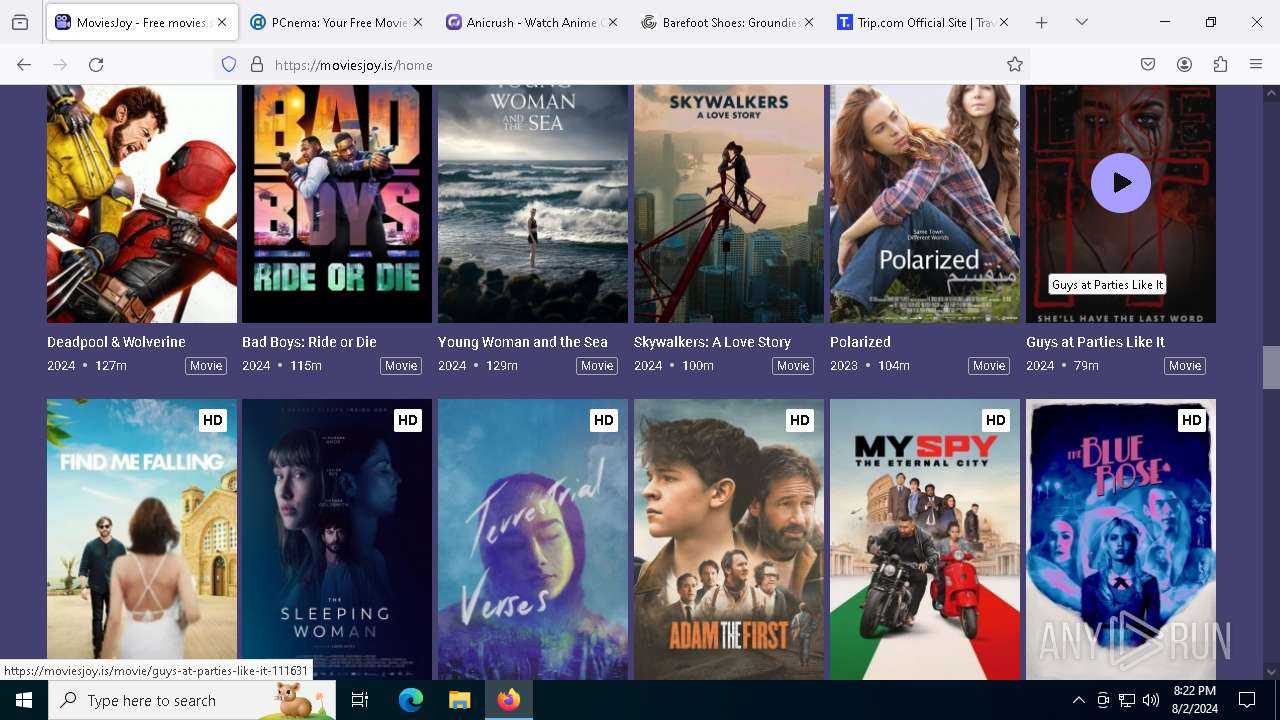Click the Firefox taskbar icon

(509, 700)
